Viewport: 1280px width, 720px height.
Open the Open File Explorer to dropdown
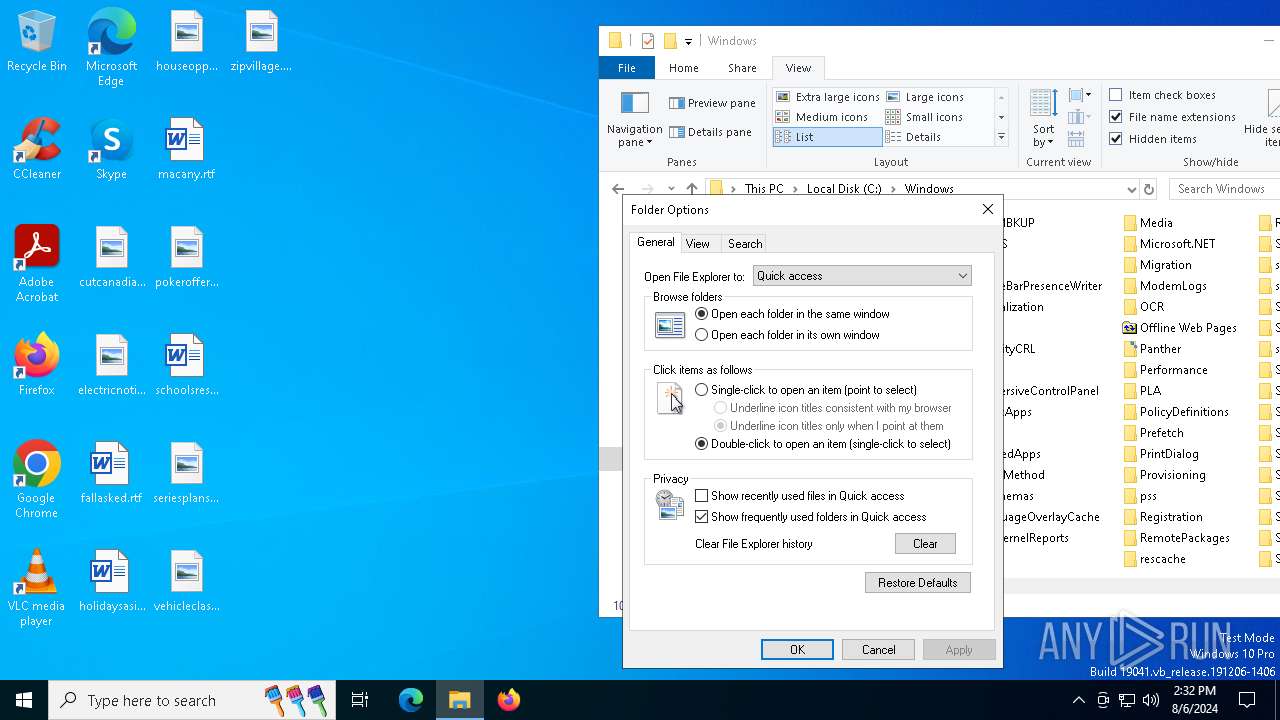862,276
